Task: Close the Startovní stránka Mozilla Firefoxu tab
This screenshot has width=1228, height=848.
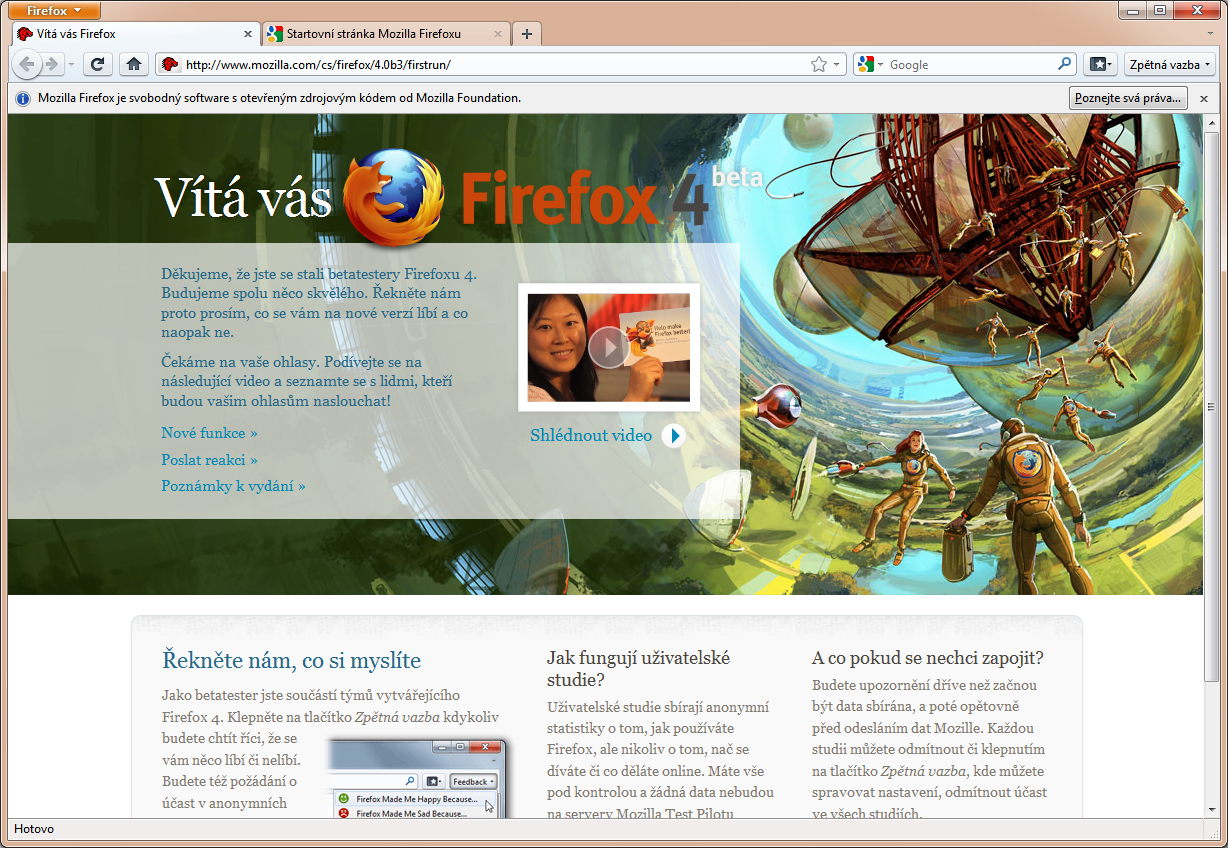Action: coord(499,34)
